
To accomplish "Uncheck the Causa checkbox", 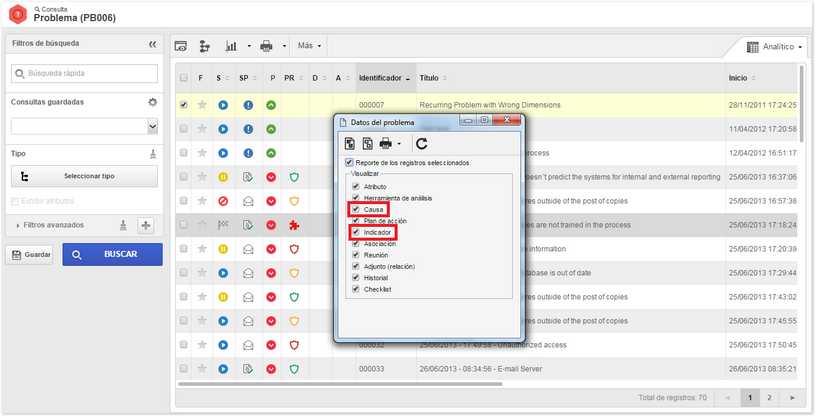I will coord(356,210).
